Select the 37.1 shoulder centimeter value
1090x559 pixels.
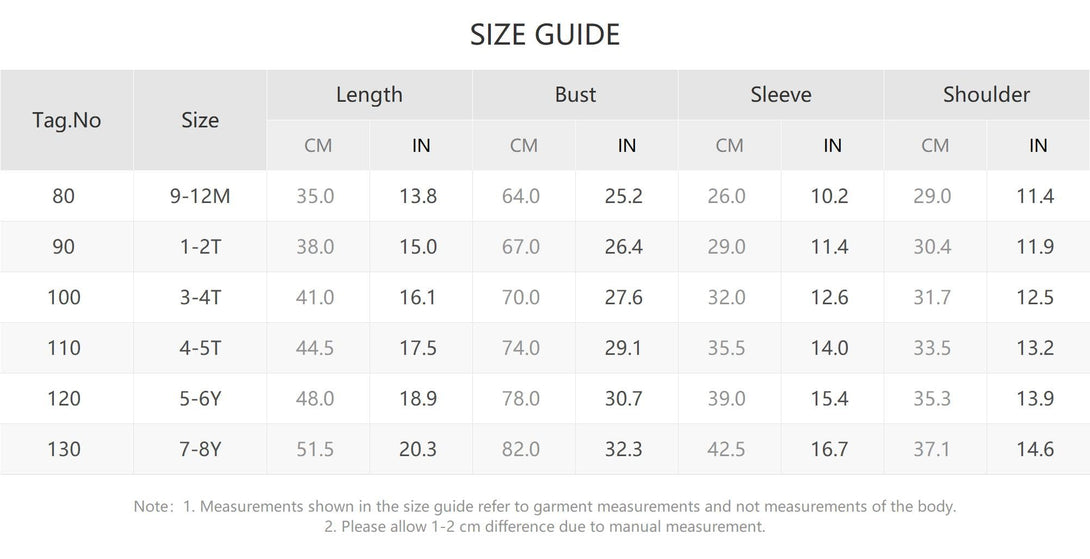[x=932, y=450]
